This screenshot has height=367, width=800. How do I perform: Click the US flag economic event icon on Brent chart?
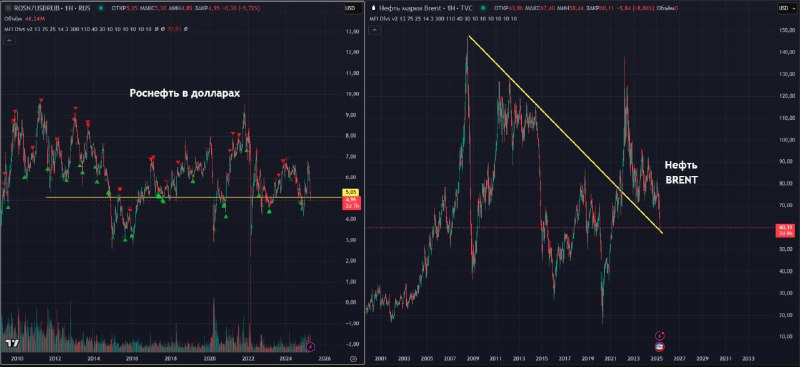click(659, 347)
